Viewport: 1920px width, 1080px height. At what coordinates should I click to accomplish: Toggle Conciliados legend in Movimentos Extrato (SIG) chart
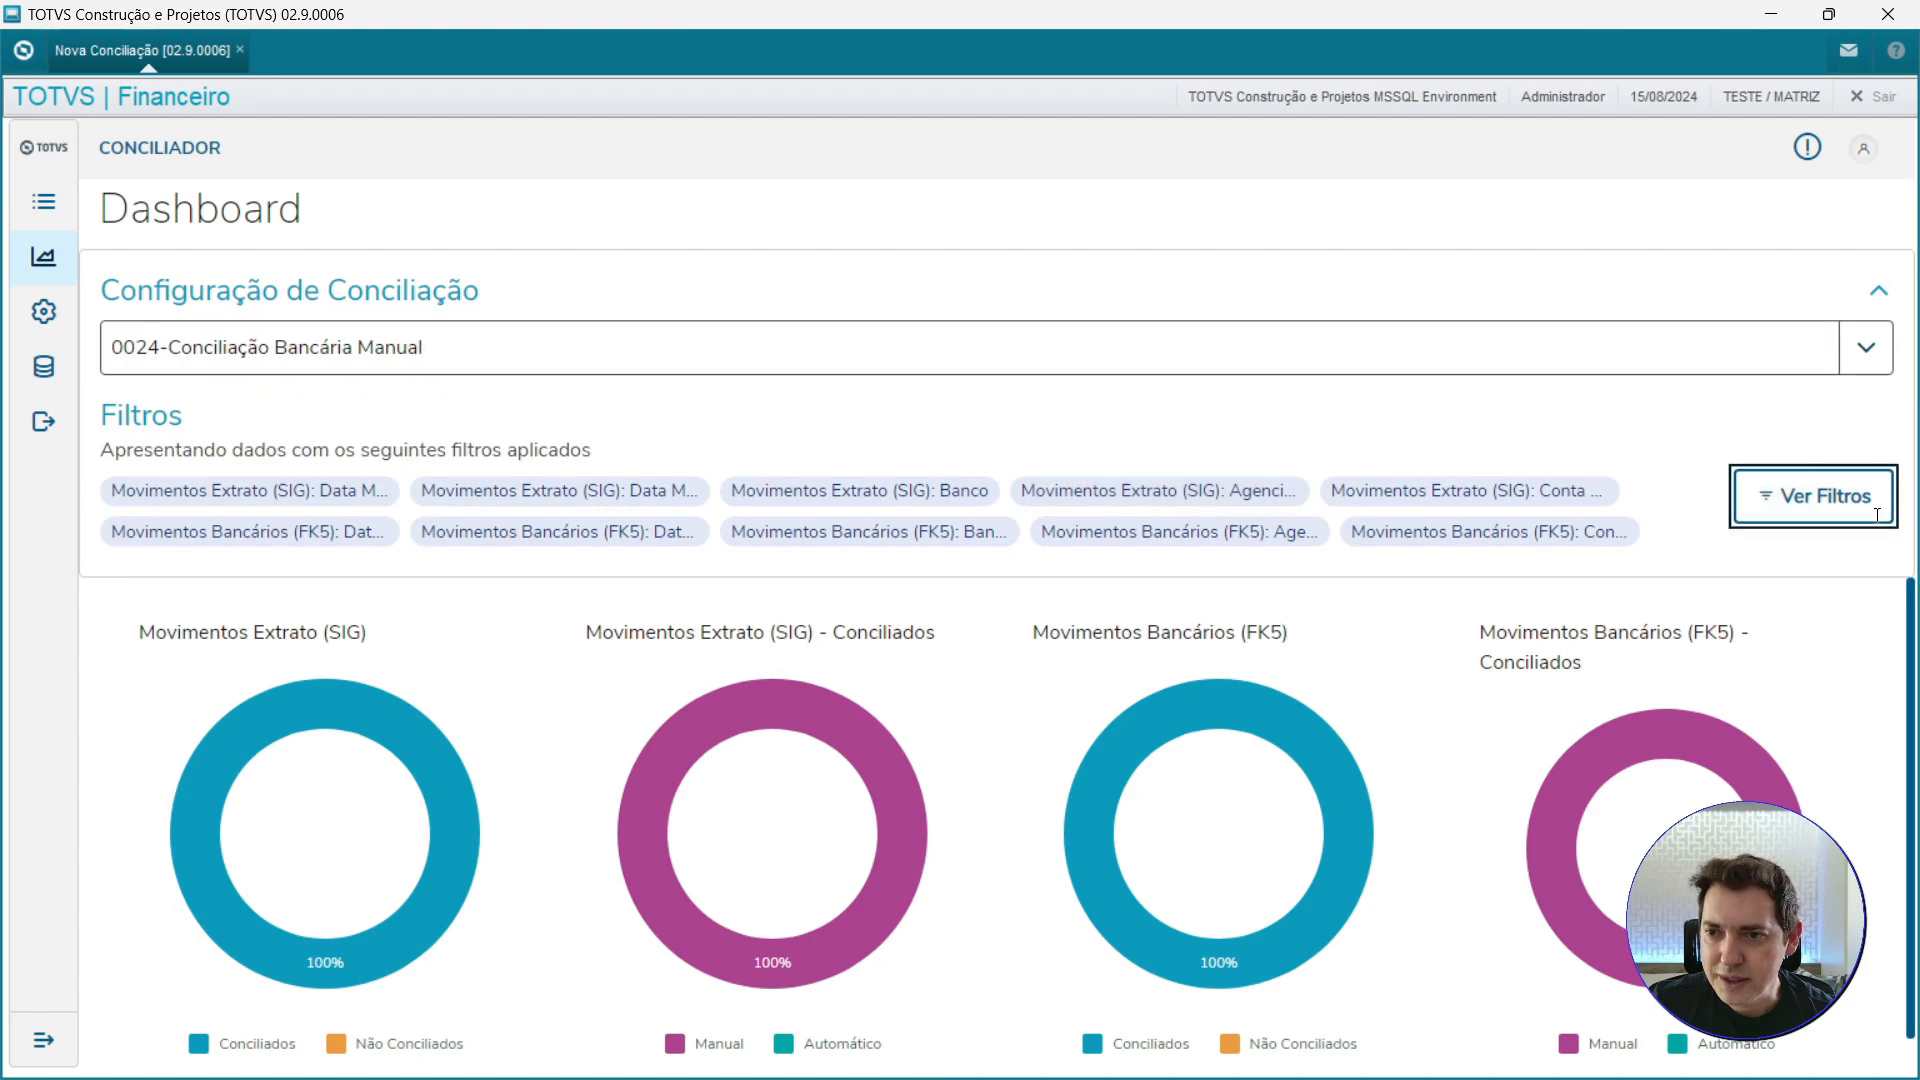242,1044
